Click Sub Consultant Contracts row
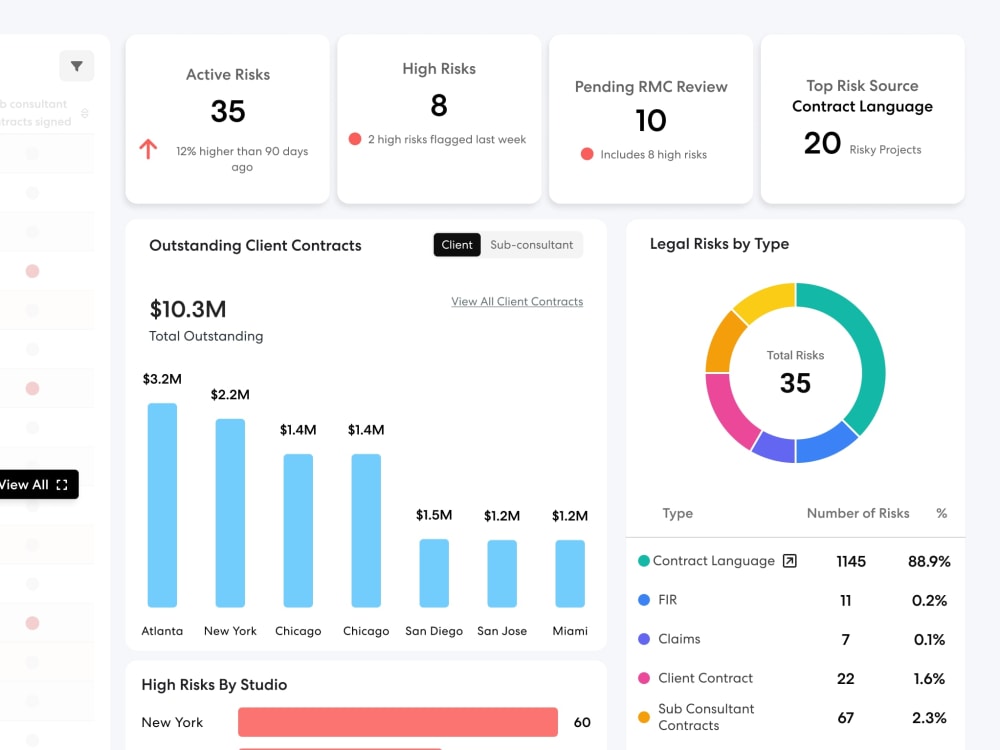 tap(795, 717)
